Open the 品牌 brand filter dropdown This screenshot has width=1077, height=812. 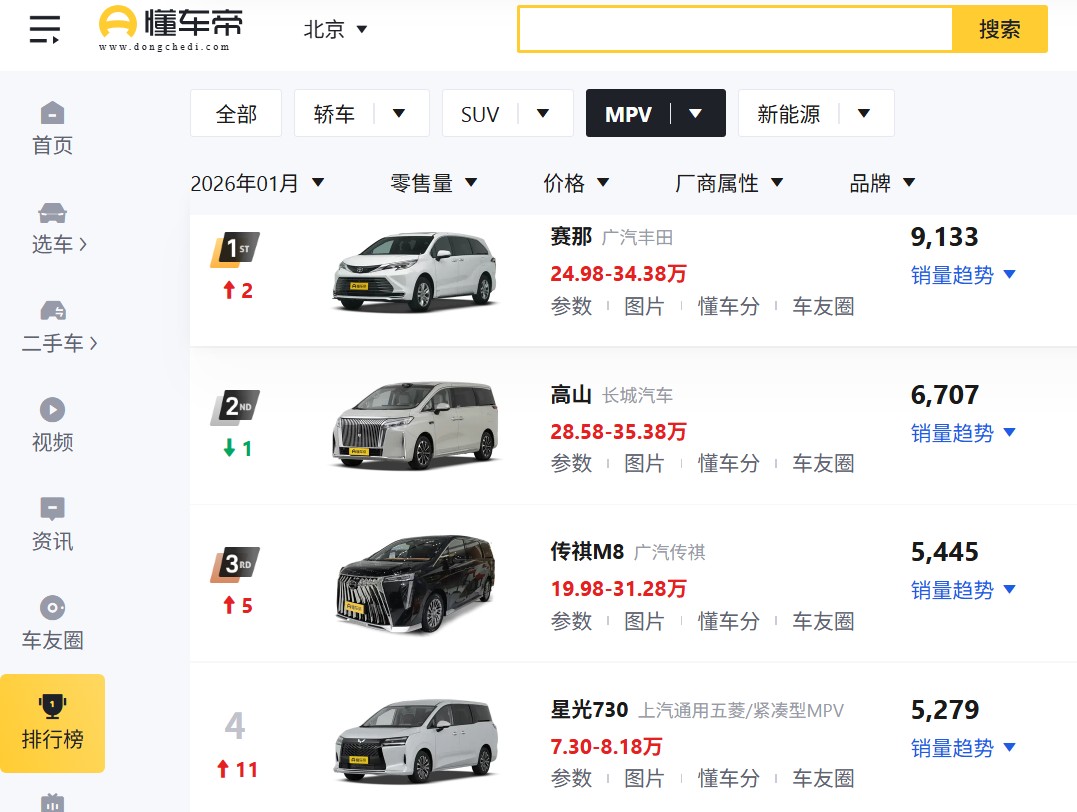pyautogui.click(x=882, y=183)
